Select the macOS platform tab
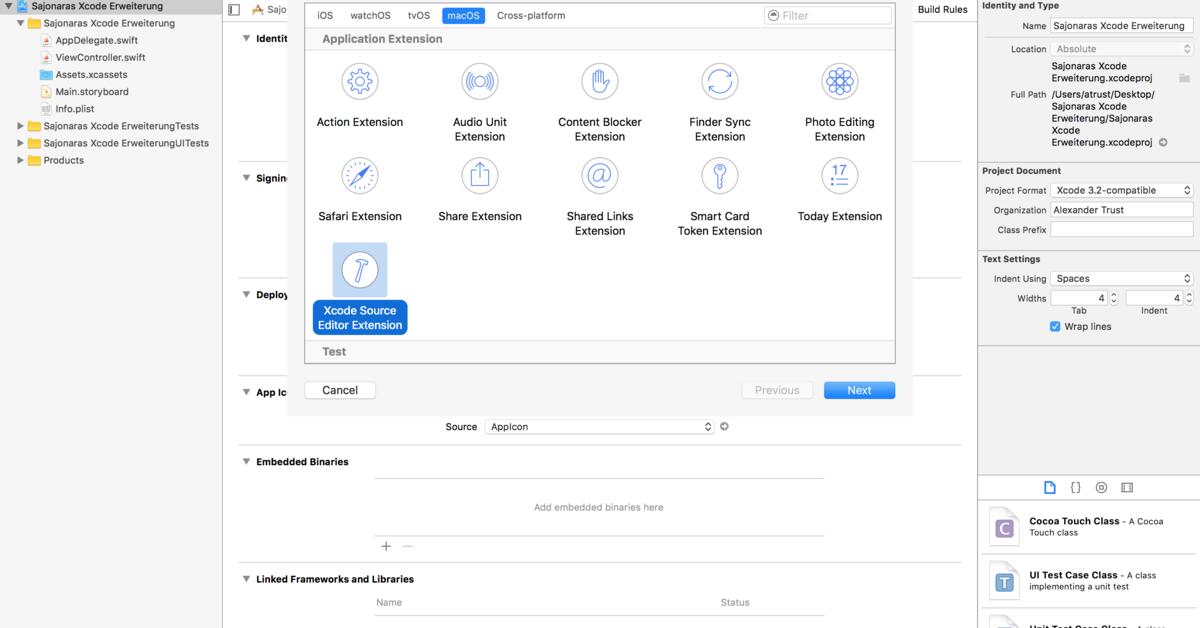Viewport: 1200px width, 628px height. tap(463, 15)
